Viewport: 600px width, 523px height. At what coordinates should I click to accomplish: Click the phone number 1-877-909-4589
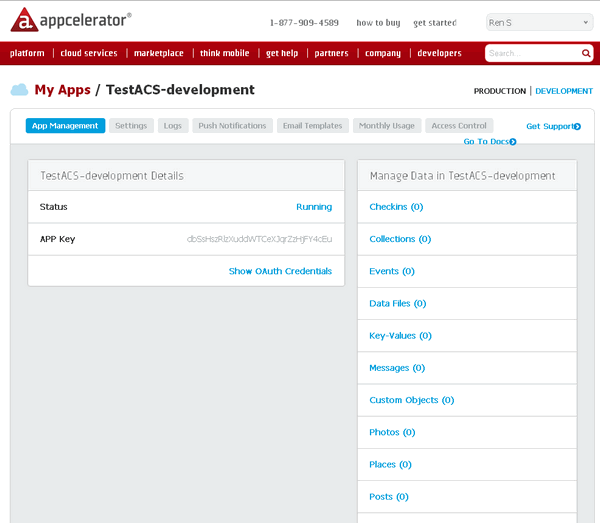tap(304, 23)
